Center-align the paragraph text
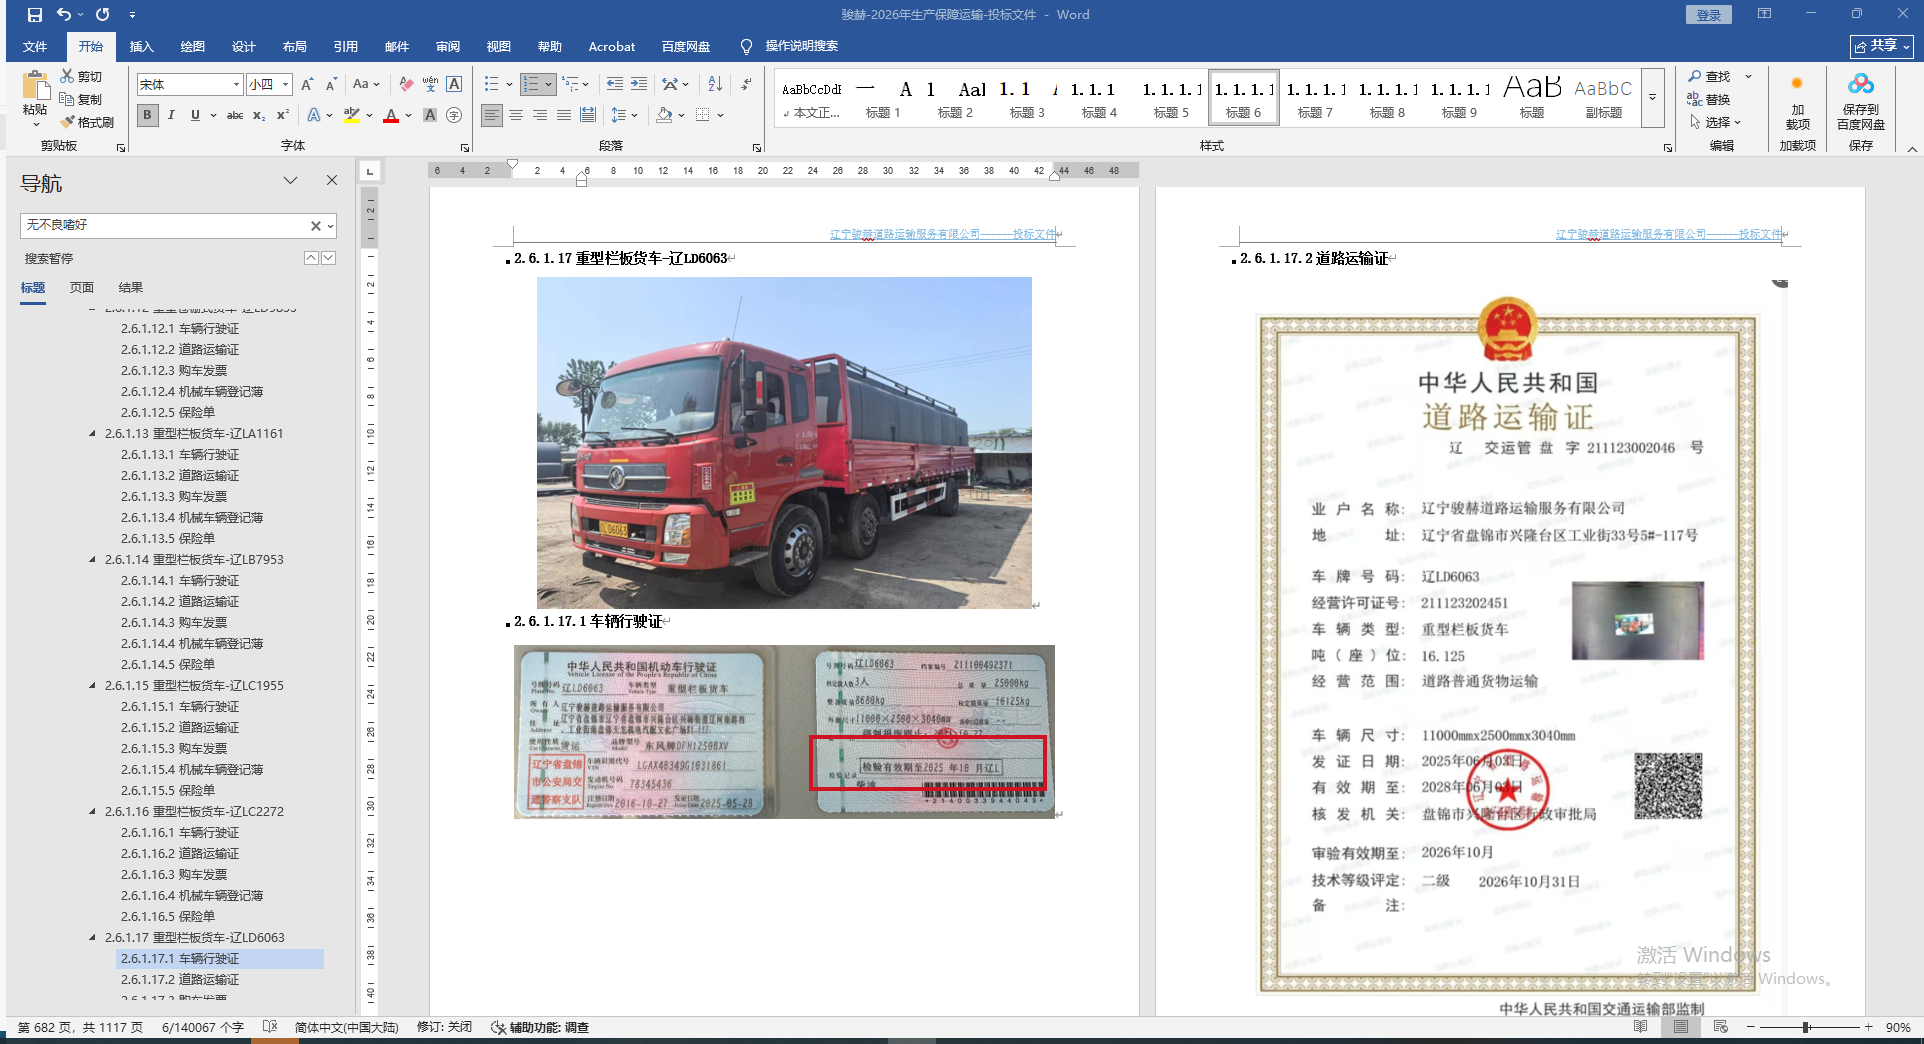This screenshot has width=1924, height=1044. coord(516,115)
